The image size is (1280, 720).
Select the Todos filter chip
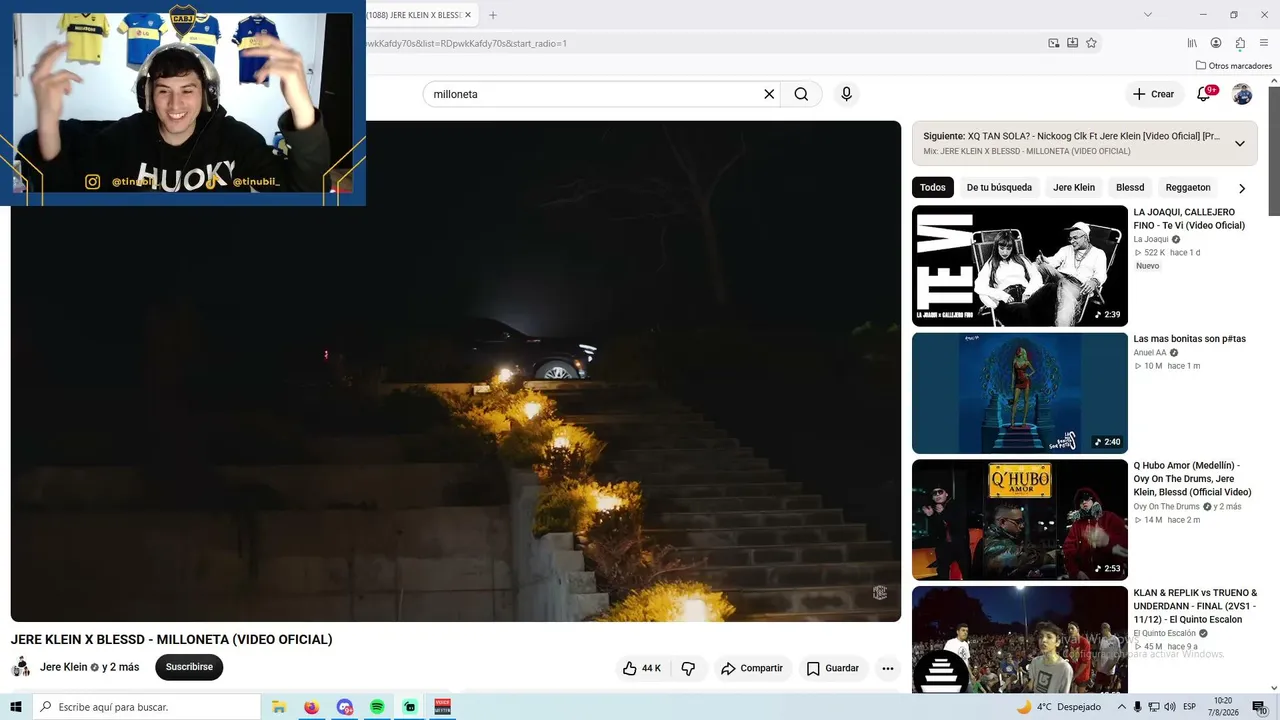[x=933, y=188]
